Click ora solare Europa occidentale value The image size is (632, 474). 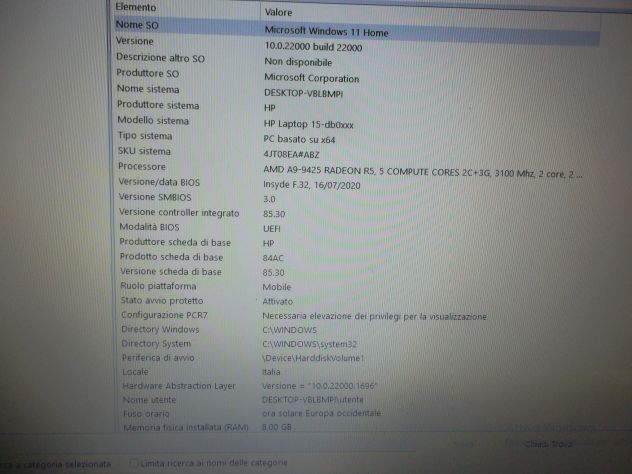coord(321,413)
